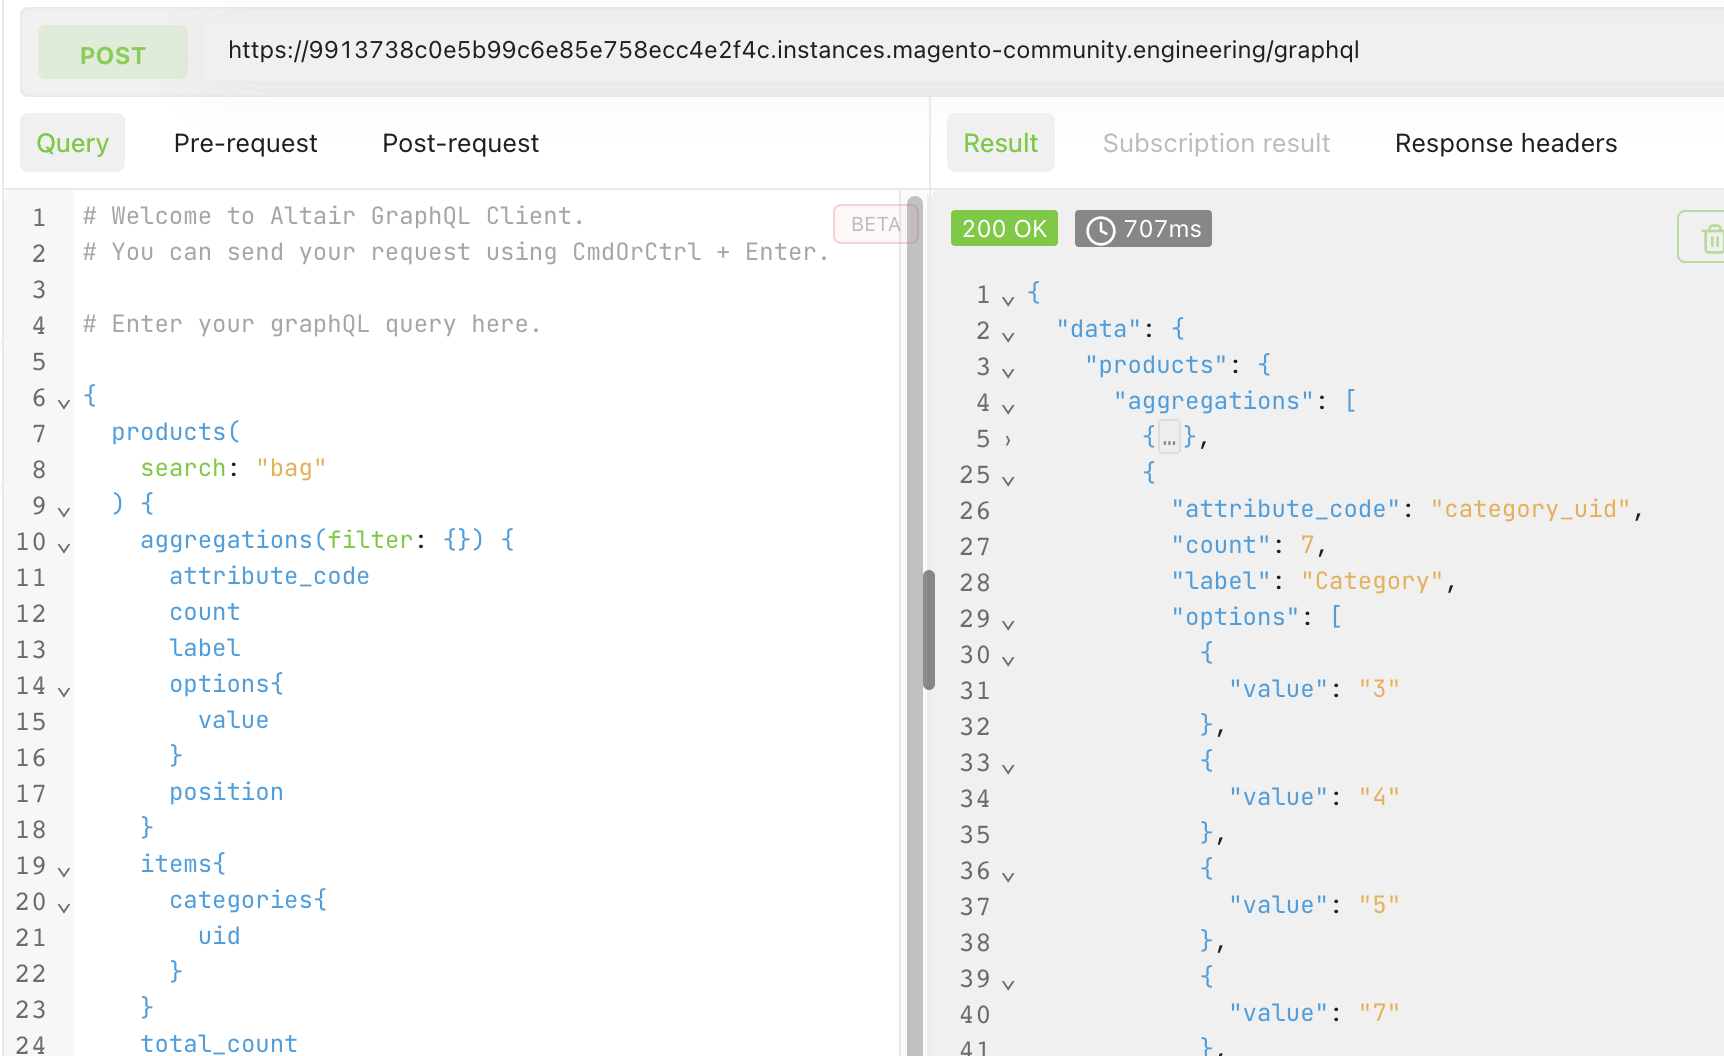Click the 200 OK status badge
Viewport: 1724px width, 1056px height.
(x=1004, y=228)
